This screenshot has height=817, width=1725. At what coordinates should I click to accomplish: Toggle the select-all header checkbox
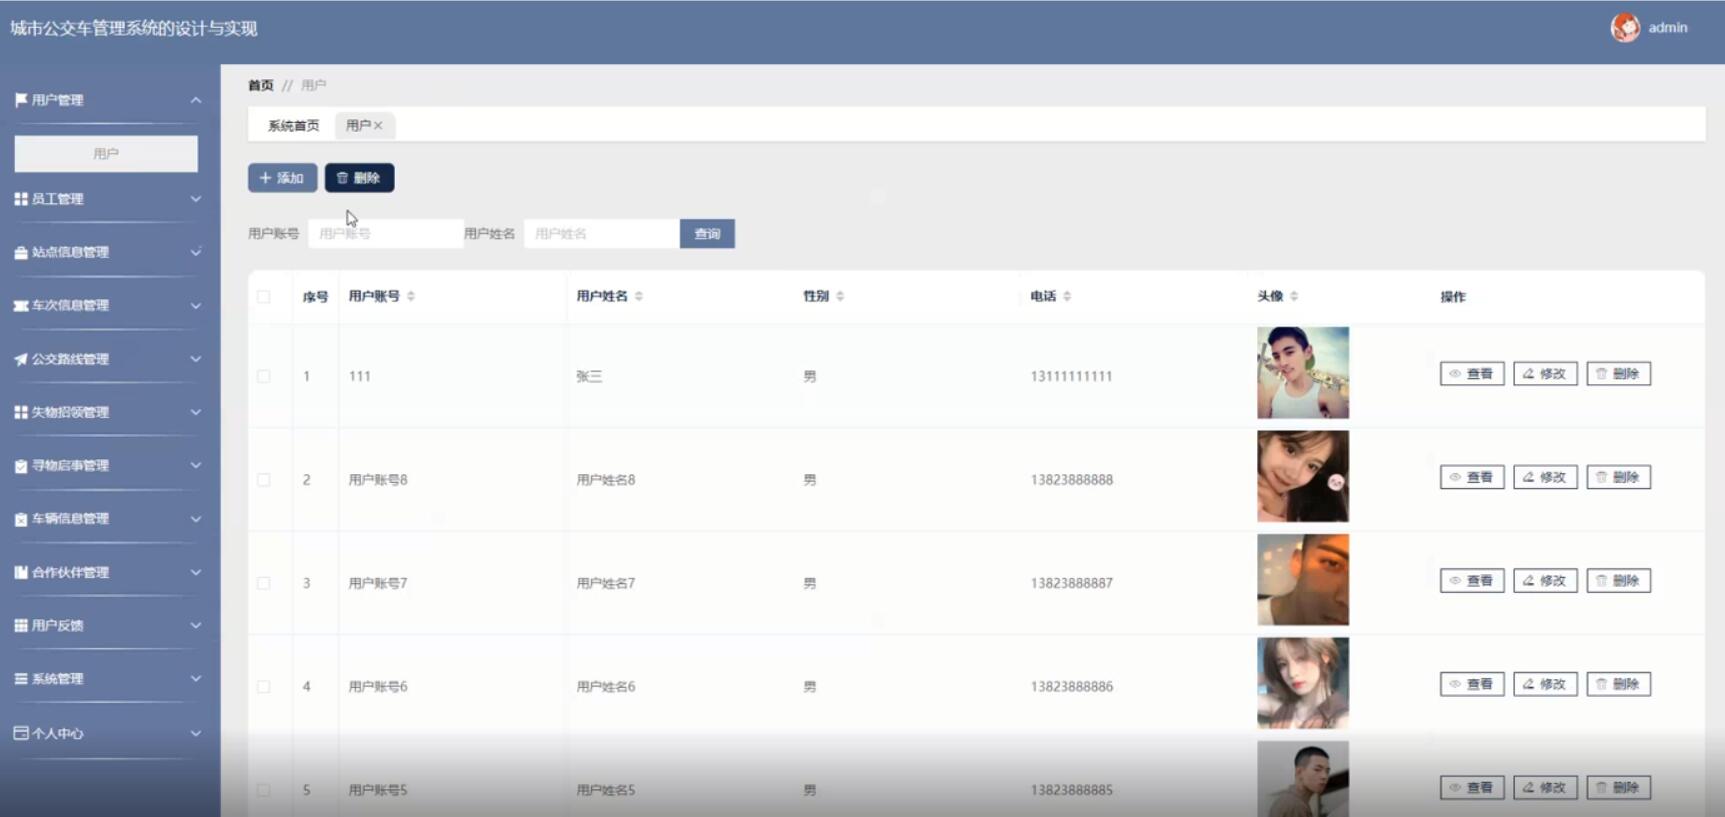(x=264, y=297)
